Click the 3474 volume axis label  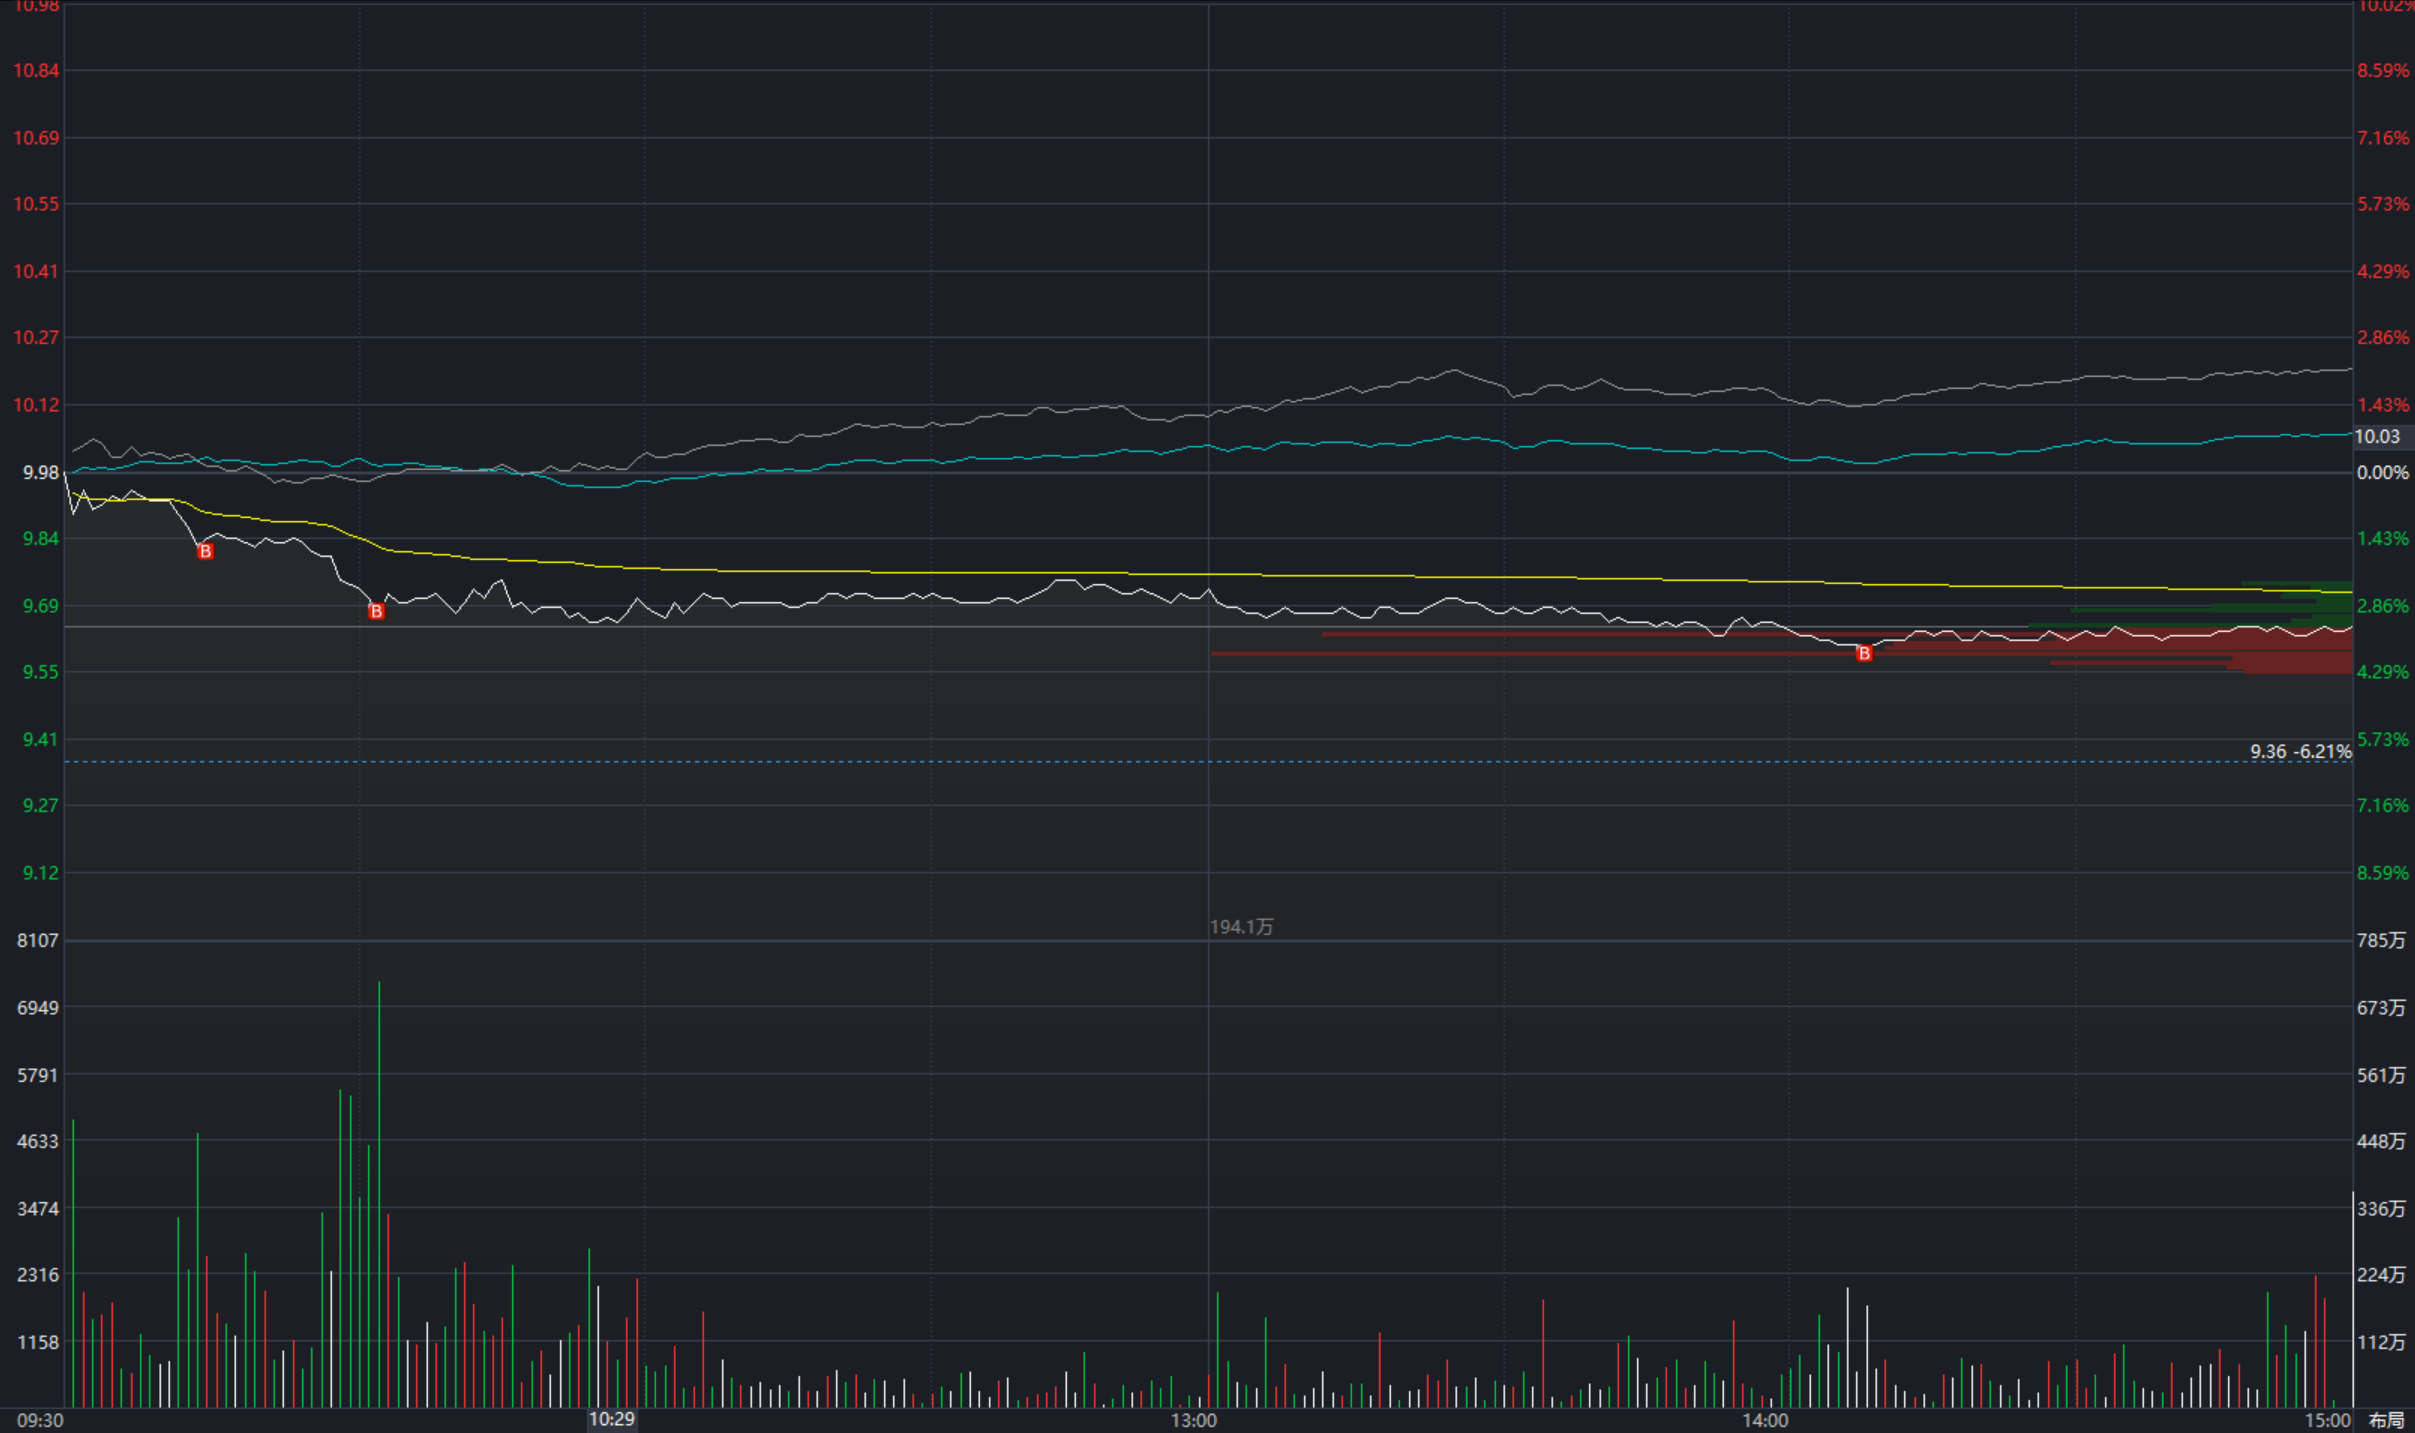(x=38, y=1209)
